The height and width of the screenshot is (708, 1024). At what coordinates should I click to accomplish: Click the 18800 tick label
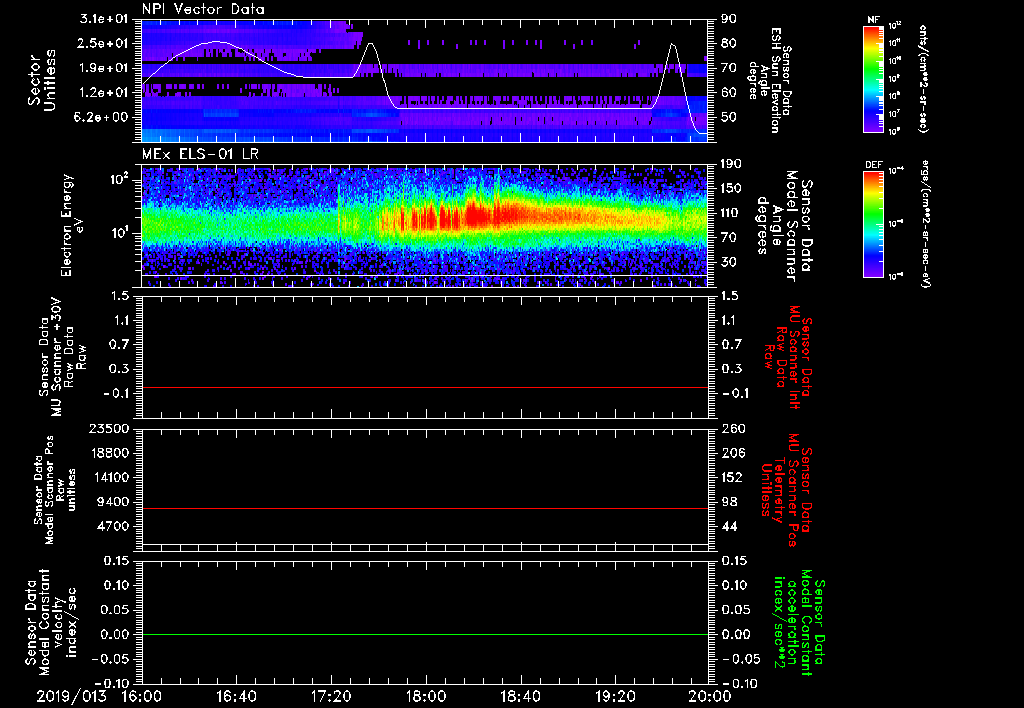(x=110, y=453)
